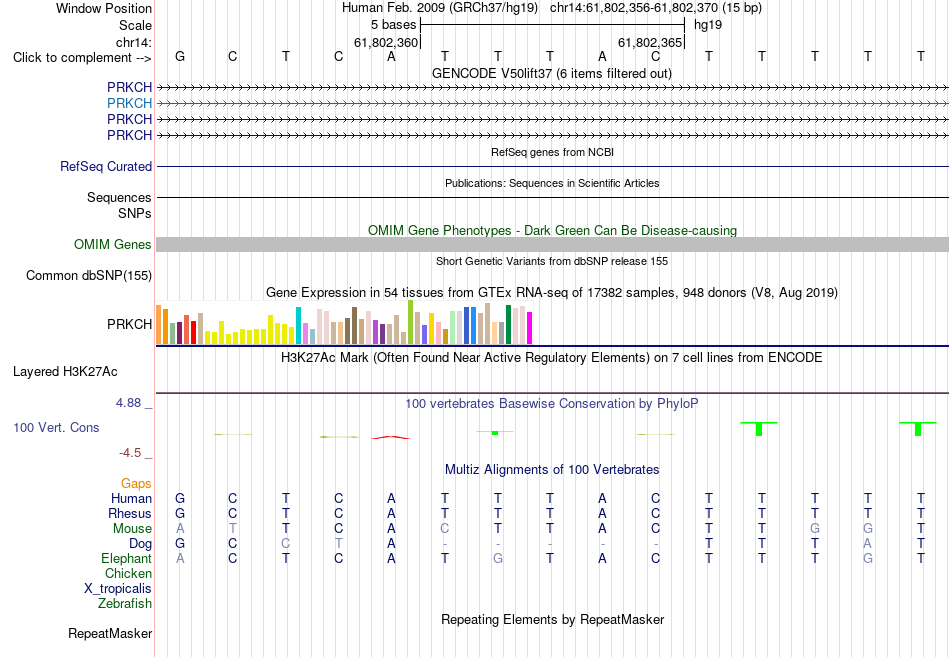Click the Mouse species label

point(132,529)
